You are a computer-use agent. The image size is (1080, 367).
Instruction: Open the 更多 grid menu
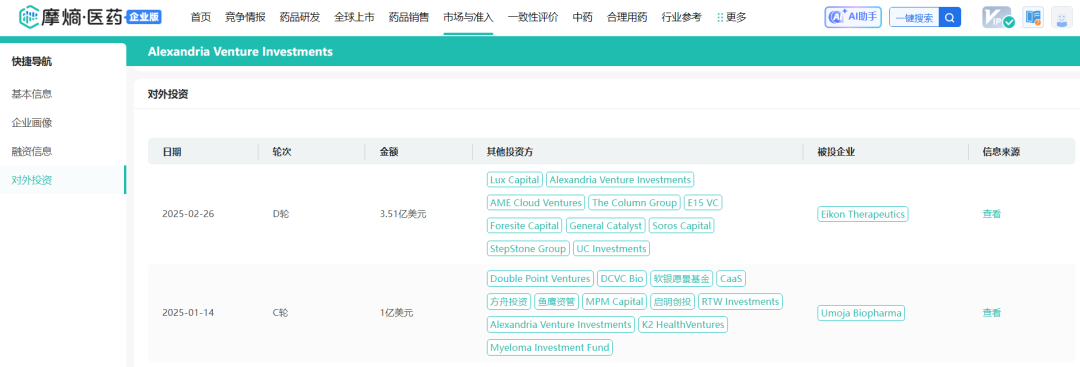pos(731,17)
